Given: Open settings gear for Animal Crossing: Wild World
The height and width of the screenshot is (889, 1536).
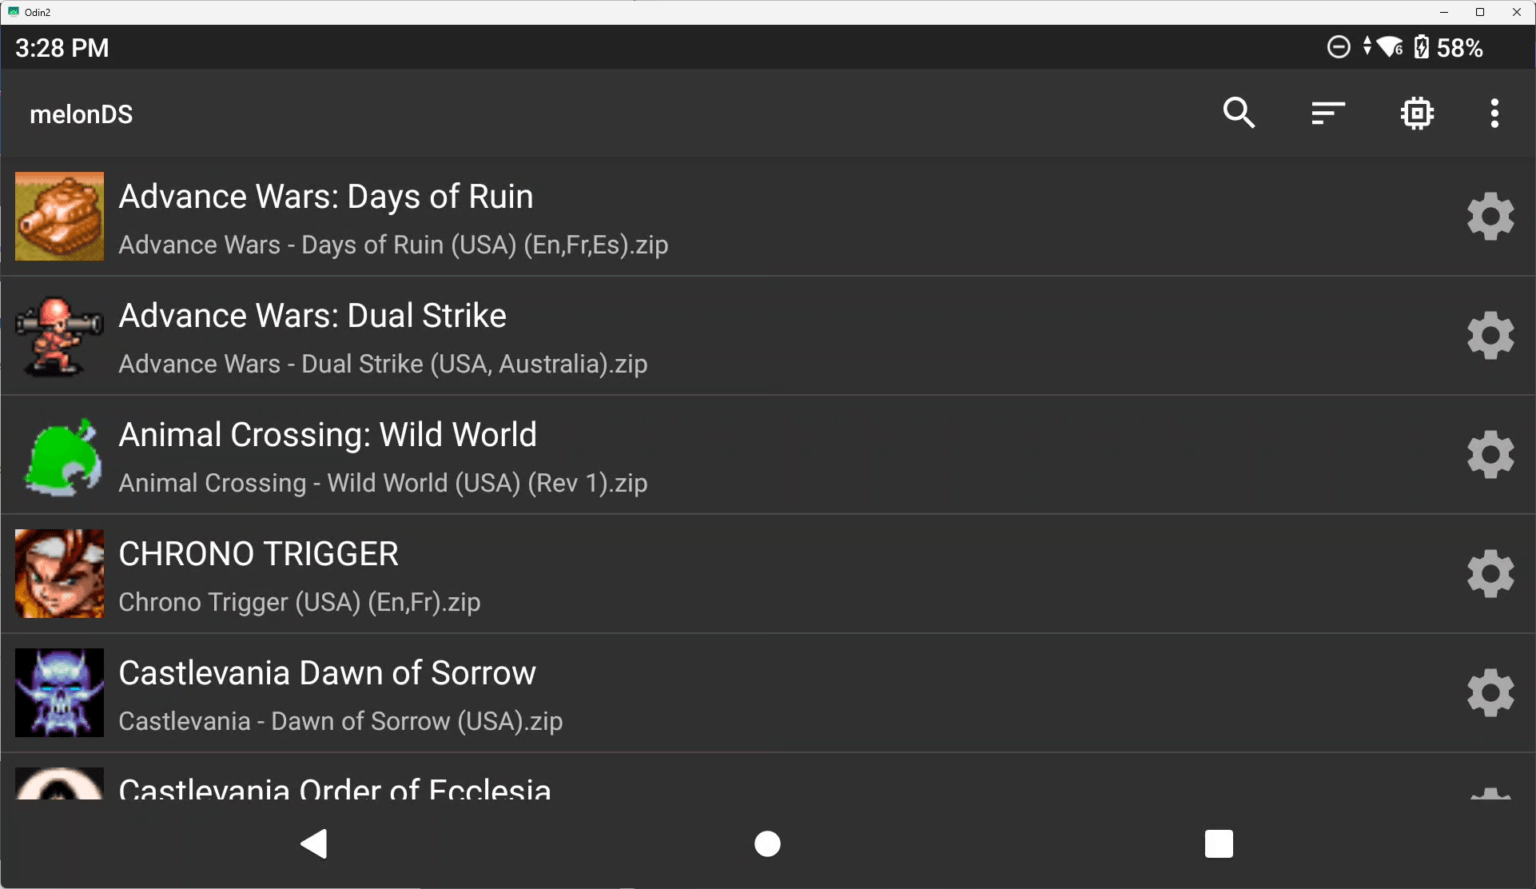Looking at the screenshot, I should 1490,455.
